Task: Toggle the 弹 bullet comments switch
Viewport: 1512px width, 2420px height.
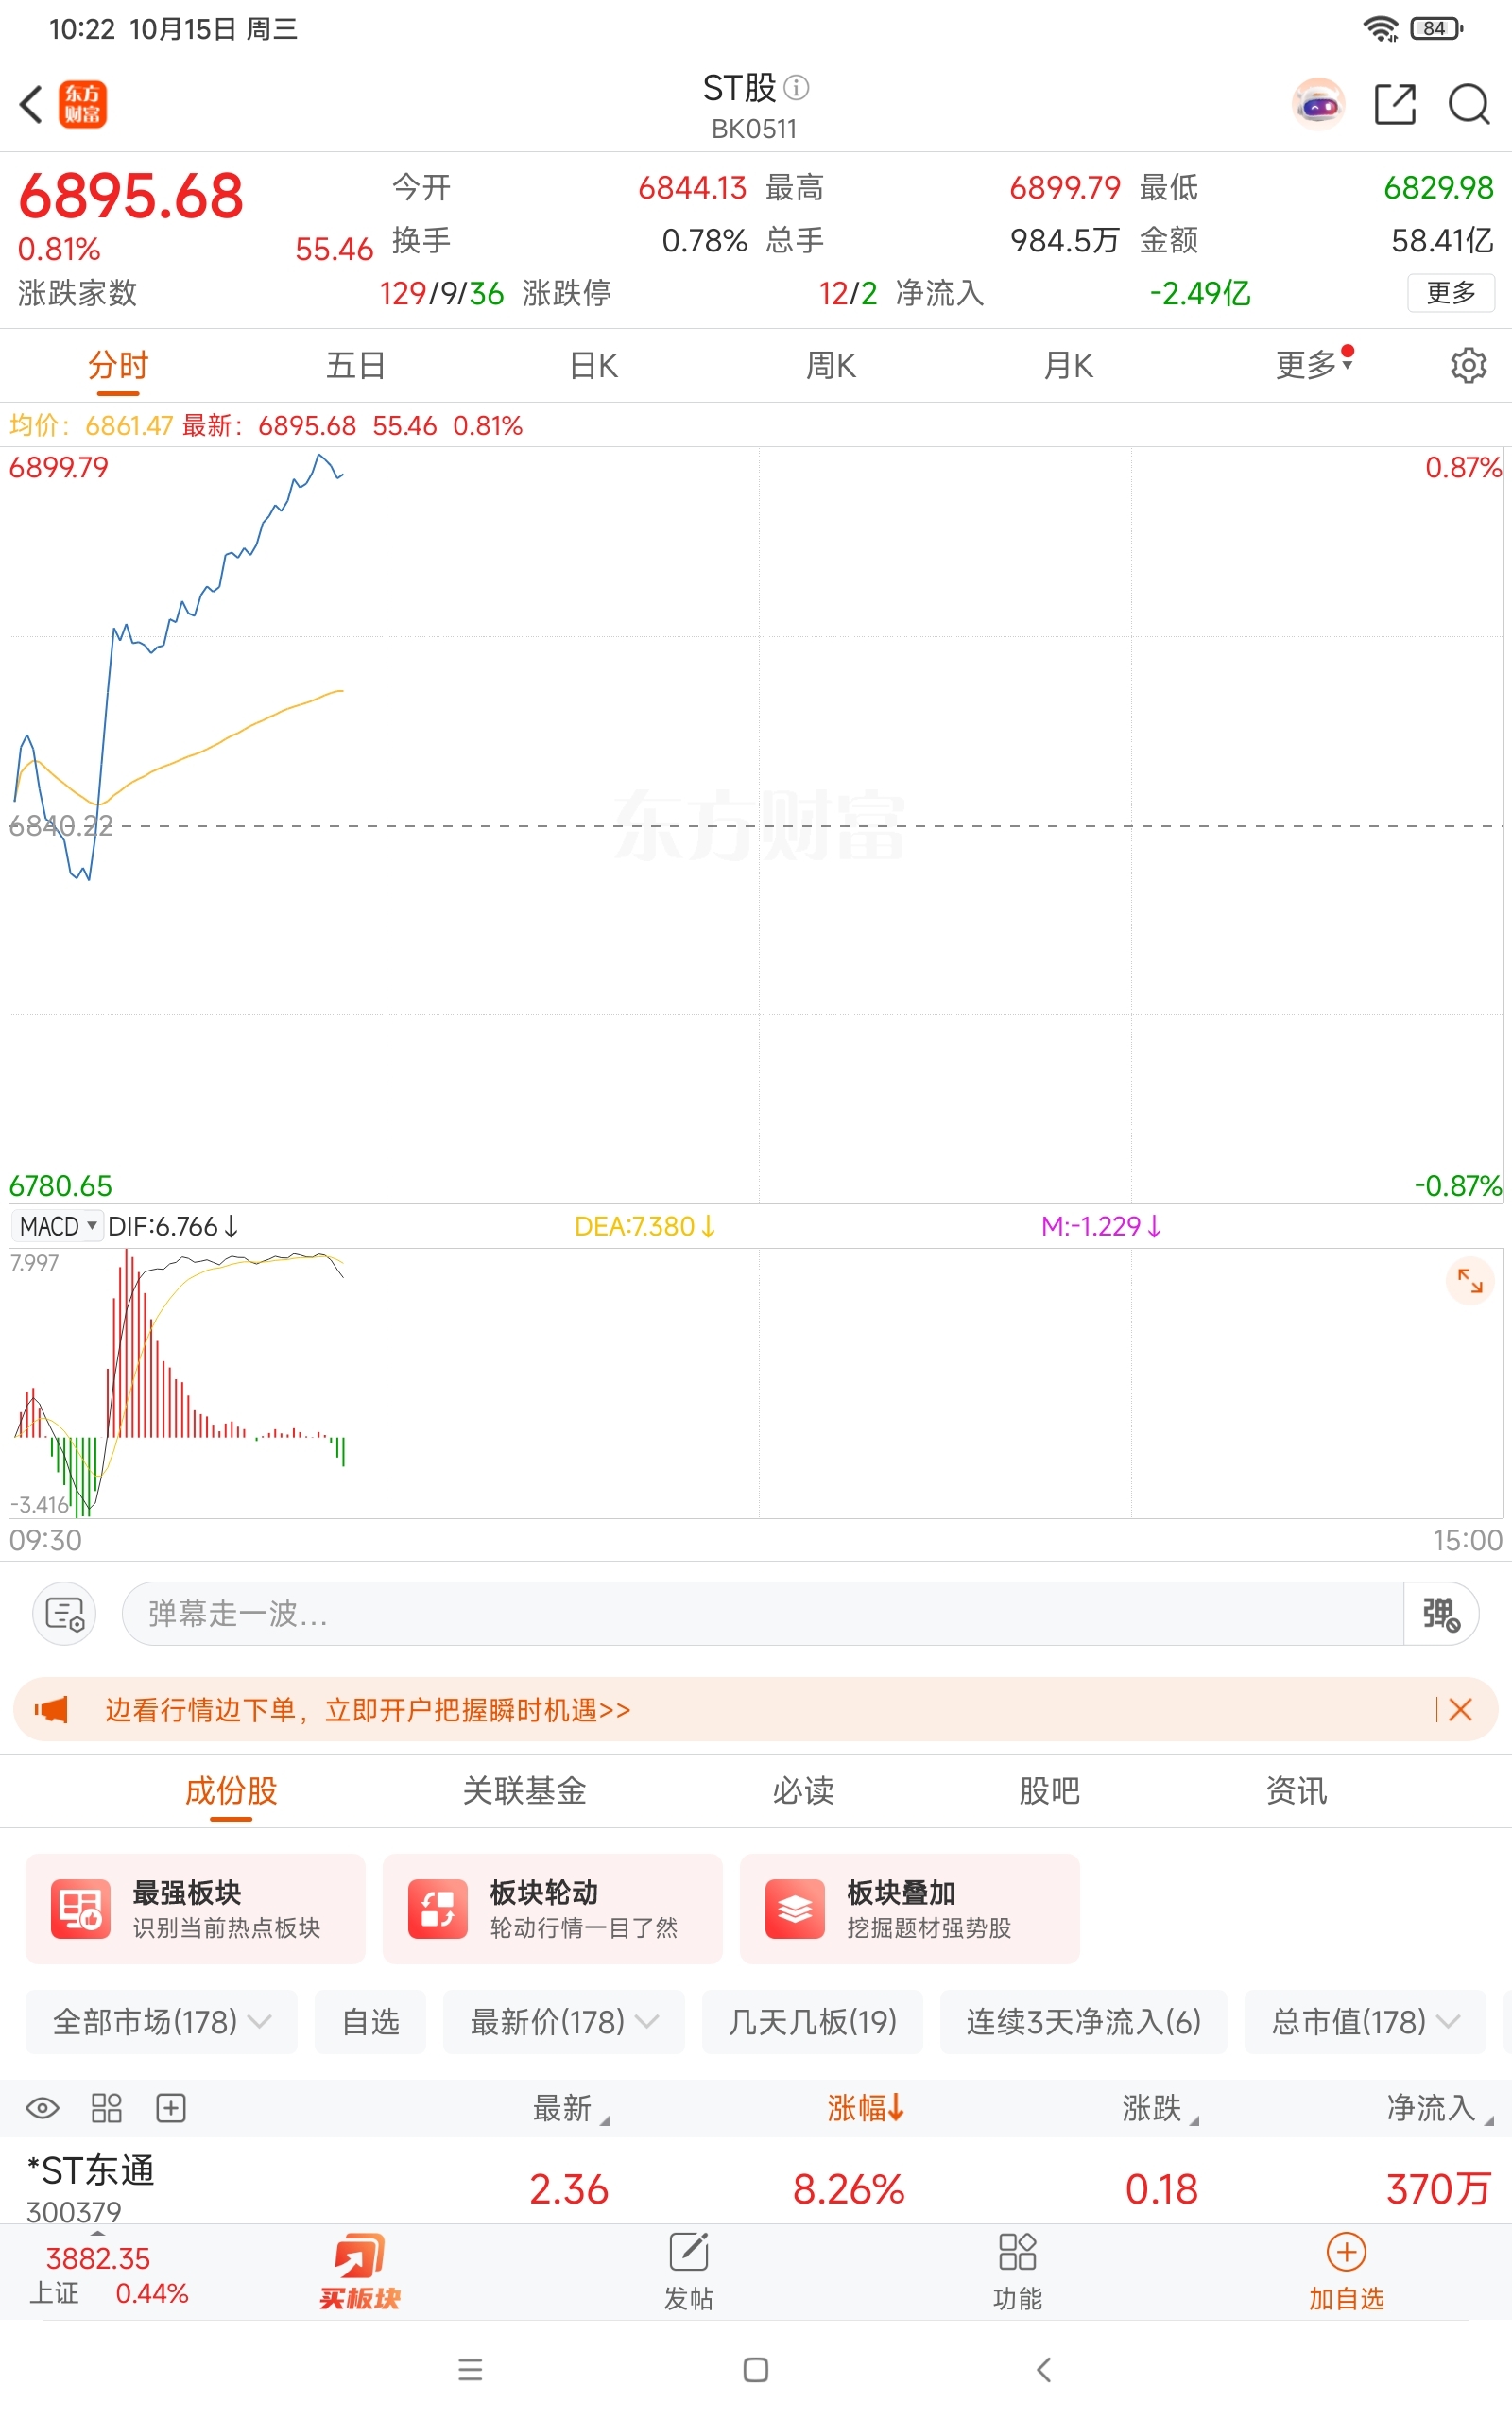Action: (1440, 1614)
